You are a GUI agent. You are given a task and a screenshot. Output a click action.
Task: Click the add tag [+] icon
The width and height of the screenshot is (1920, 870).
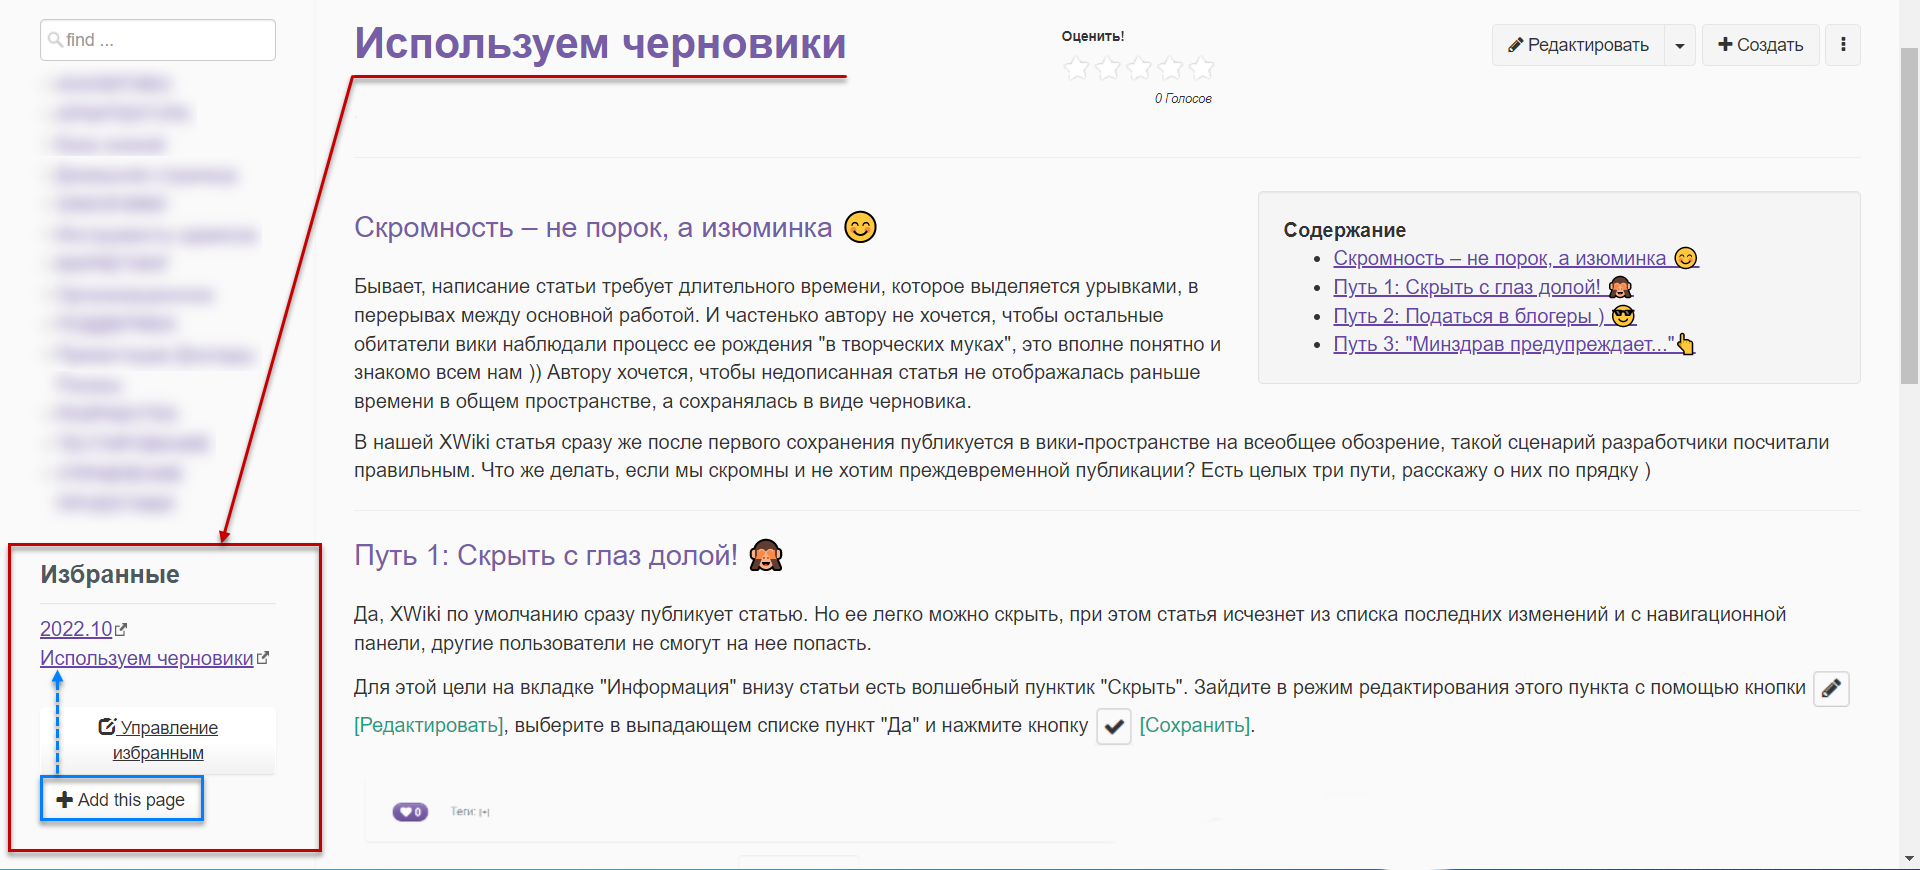point(485,812)
